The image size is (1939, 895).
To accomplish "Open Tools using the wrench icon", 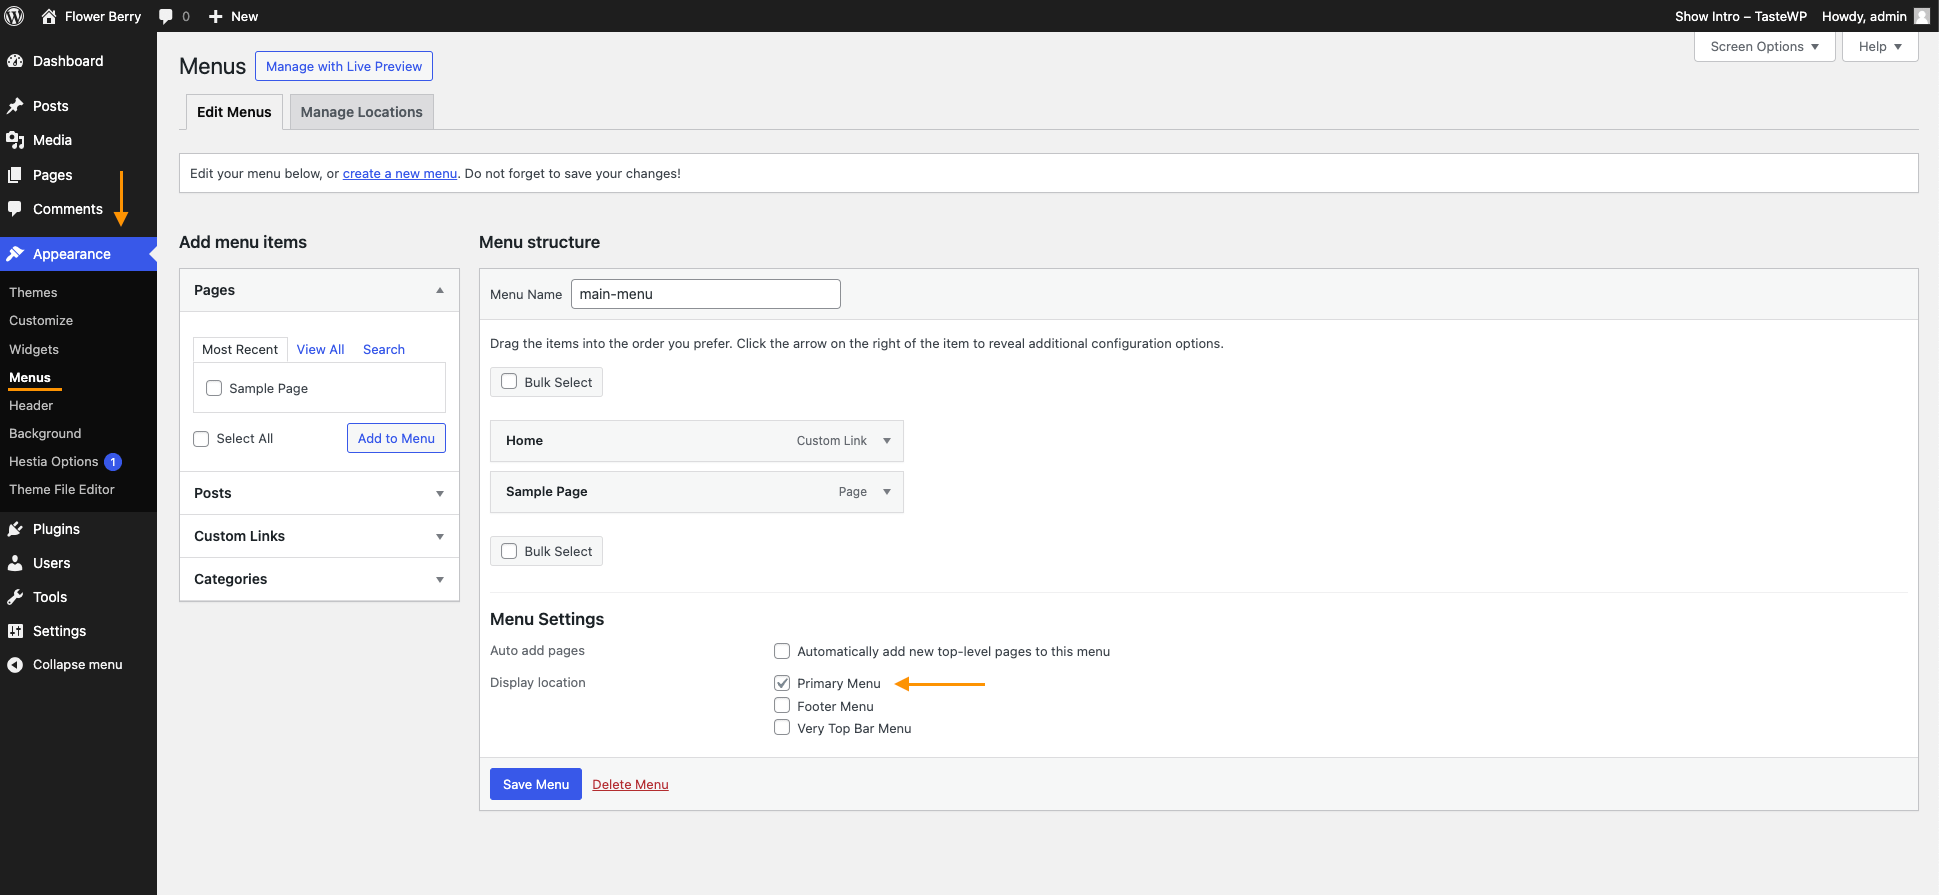I will (x=15, y=597).
